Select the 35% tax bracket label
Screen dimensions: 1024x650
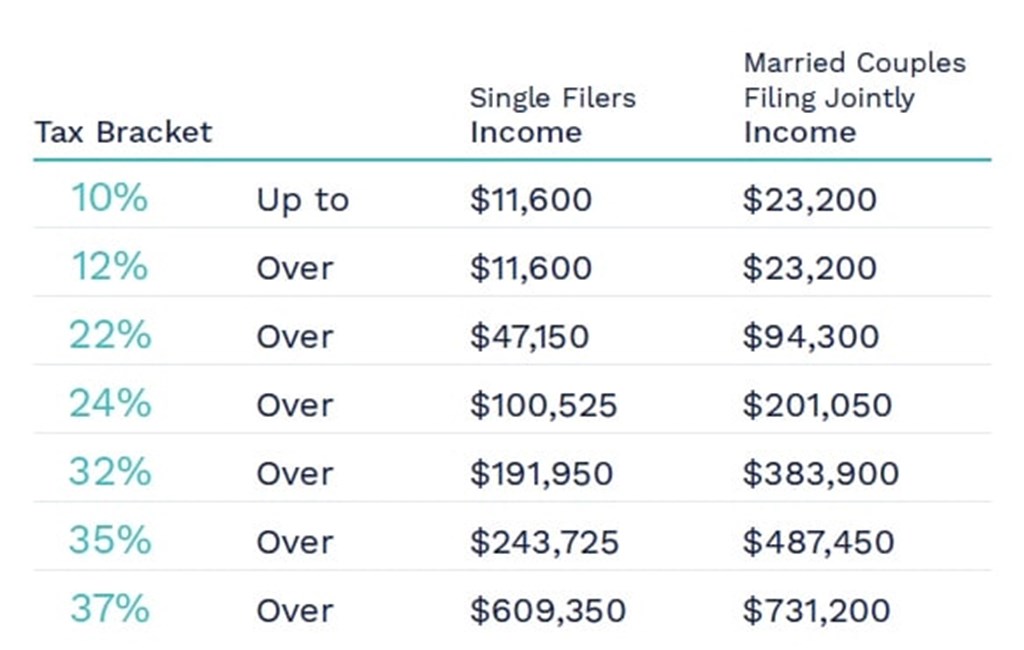110,541
